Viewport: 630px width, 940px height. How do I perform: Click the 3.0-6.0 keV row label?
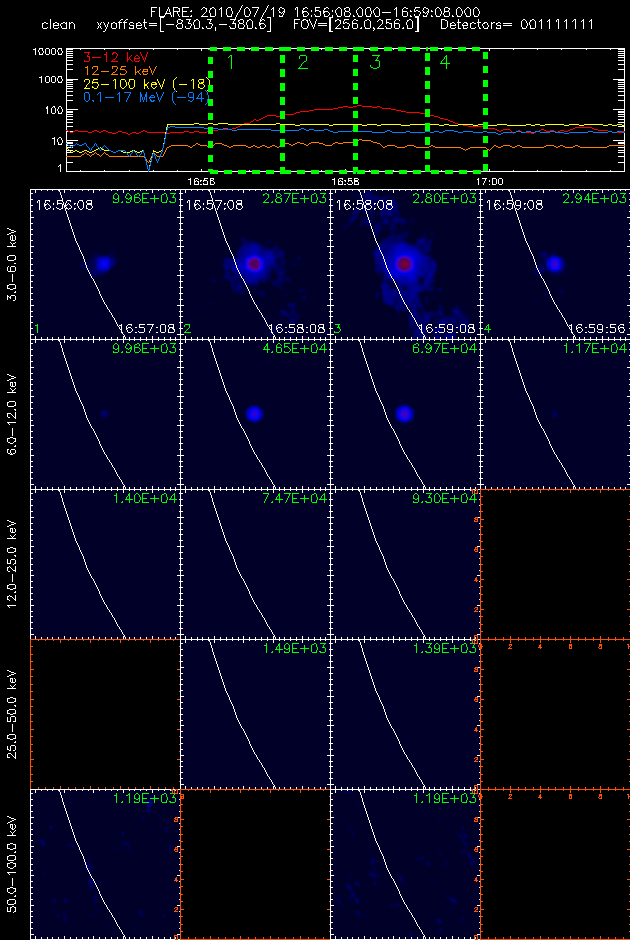[x=13, y=263]
